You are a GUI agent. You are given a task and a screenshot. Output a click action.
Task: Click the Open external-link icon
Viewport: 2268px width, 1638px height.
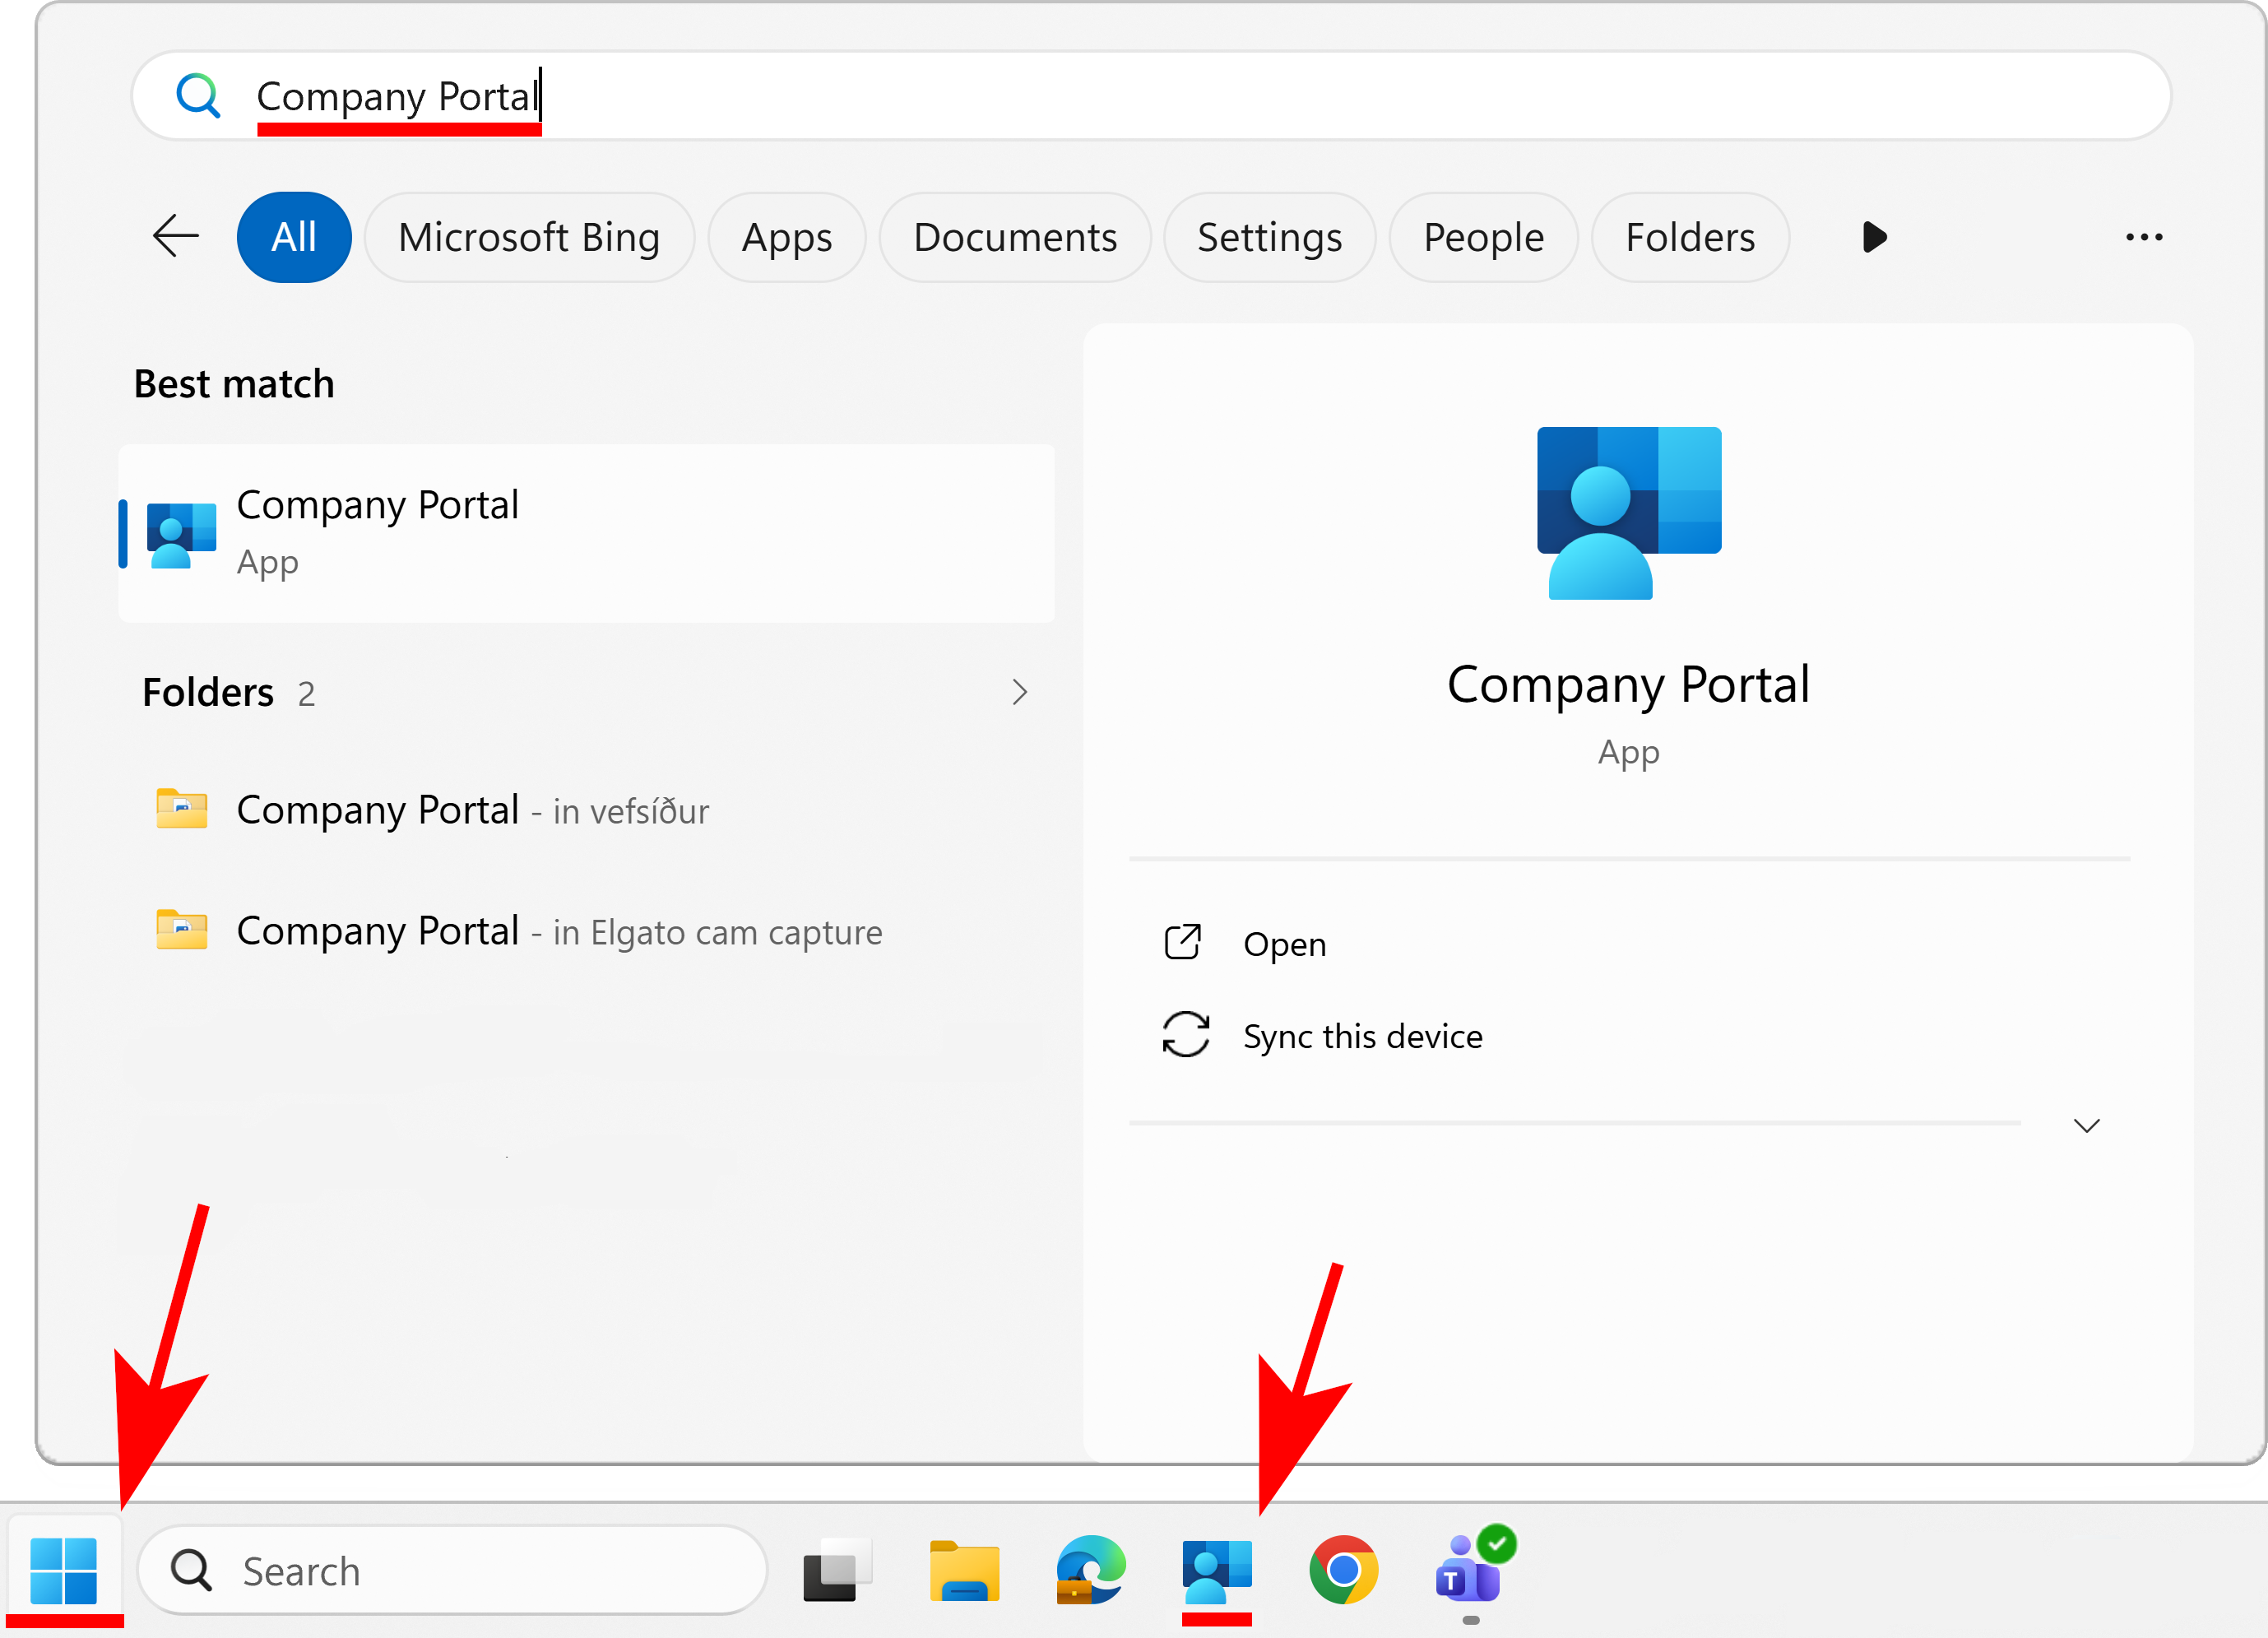tap(1183, 942)
